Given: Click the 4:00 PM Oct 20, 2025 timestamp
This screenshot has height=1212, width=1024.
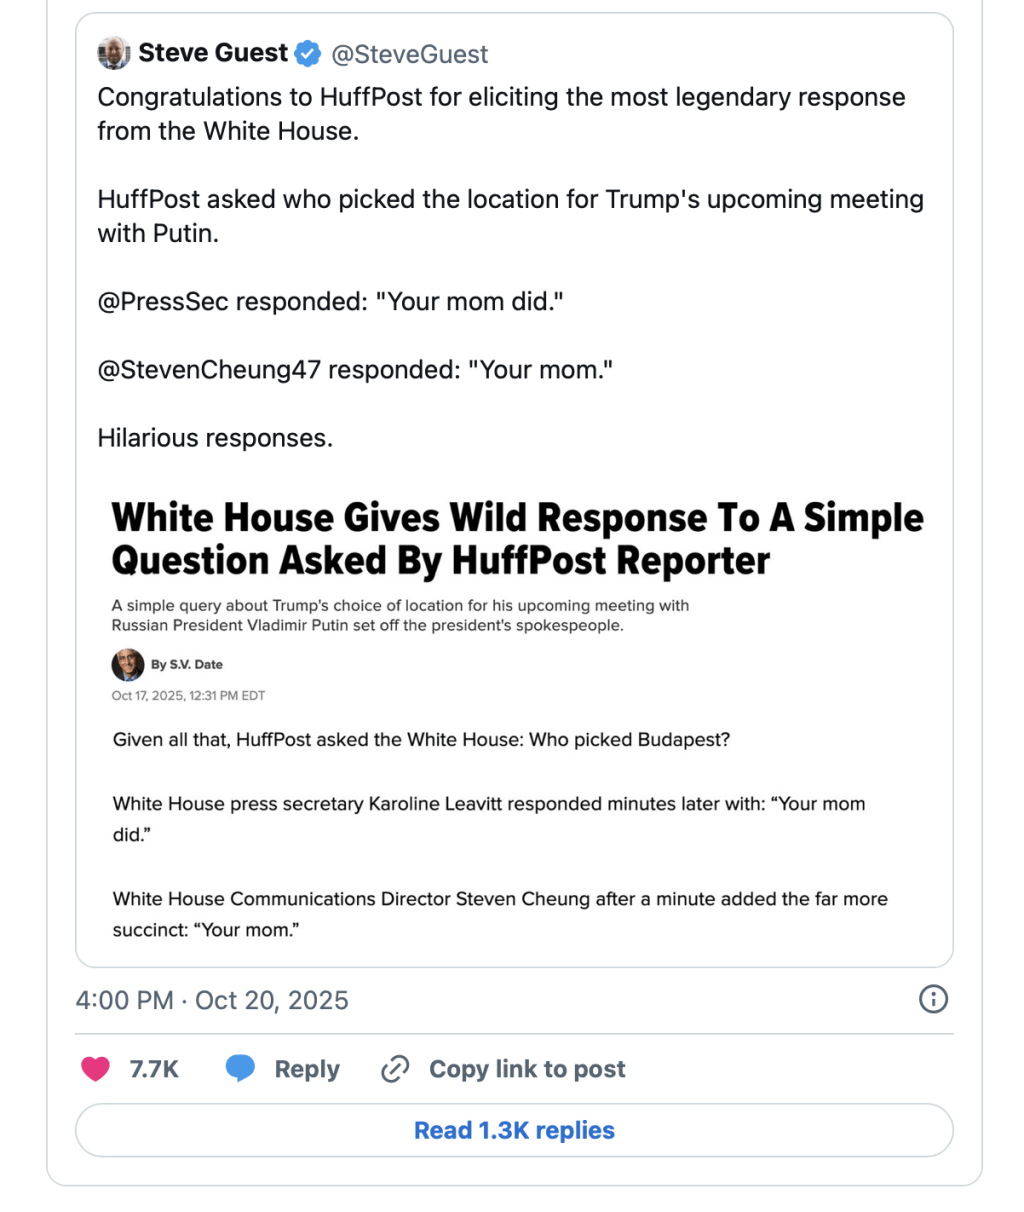Looking at the screenshot, I should click(212, 1000).
